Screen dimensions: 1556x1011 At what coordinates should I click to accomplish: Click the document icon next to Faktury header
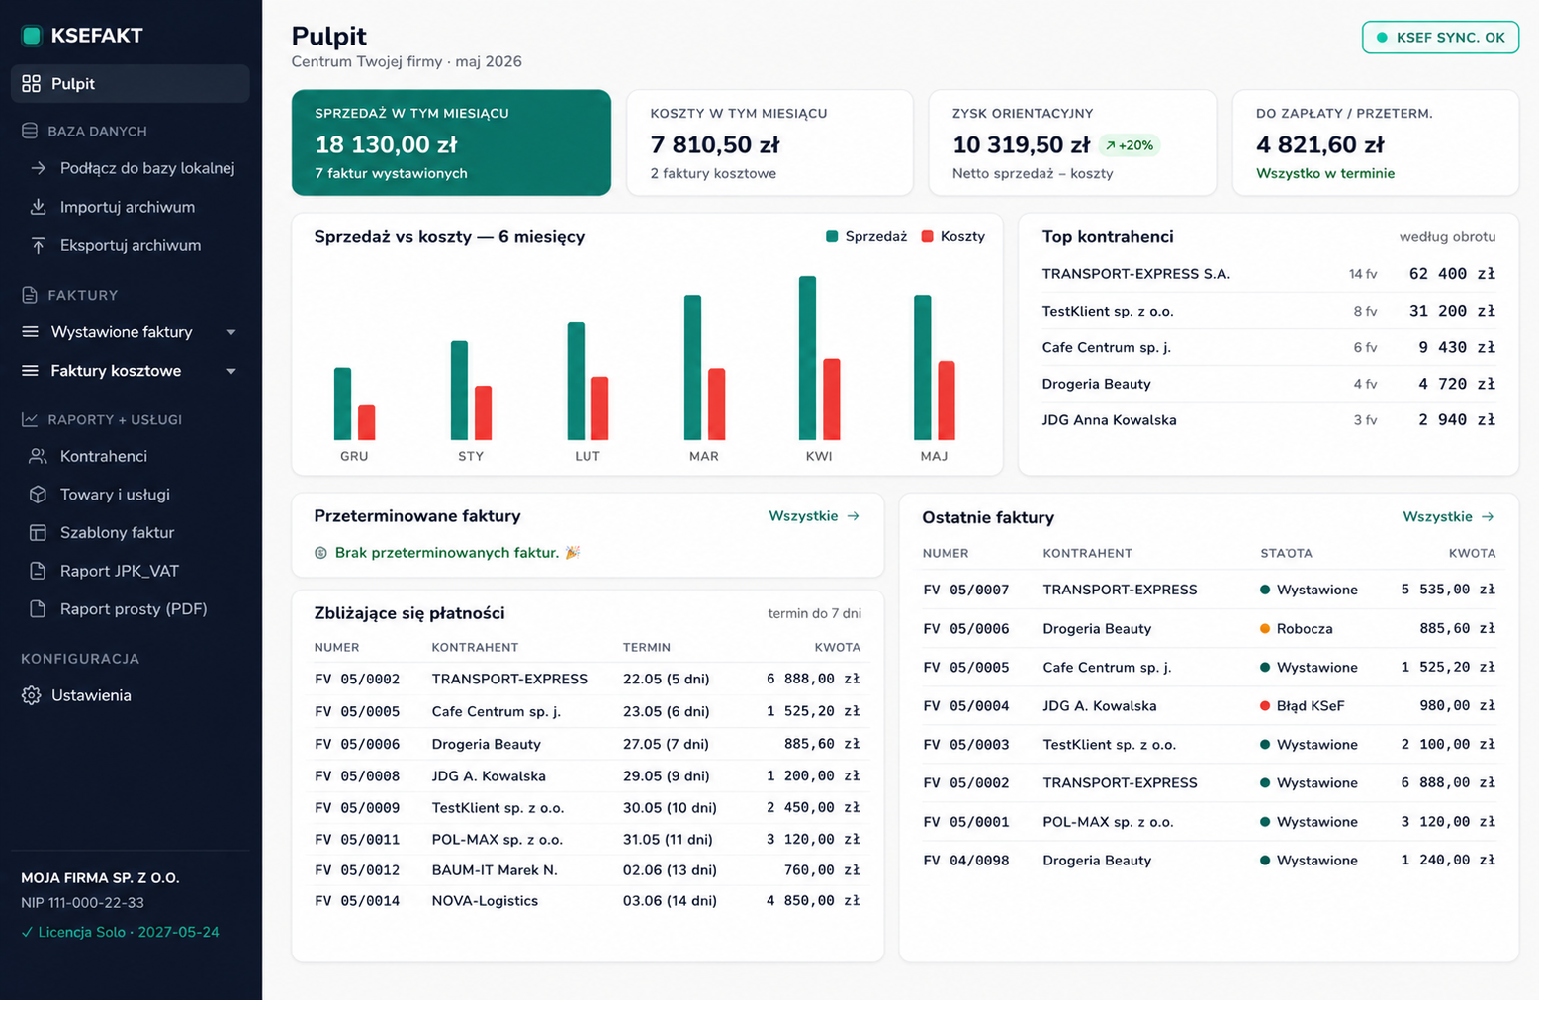30,295
